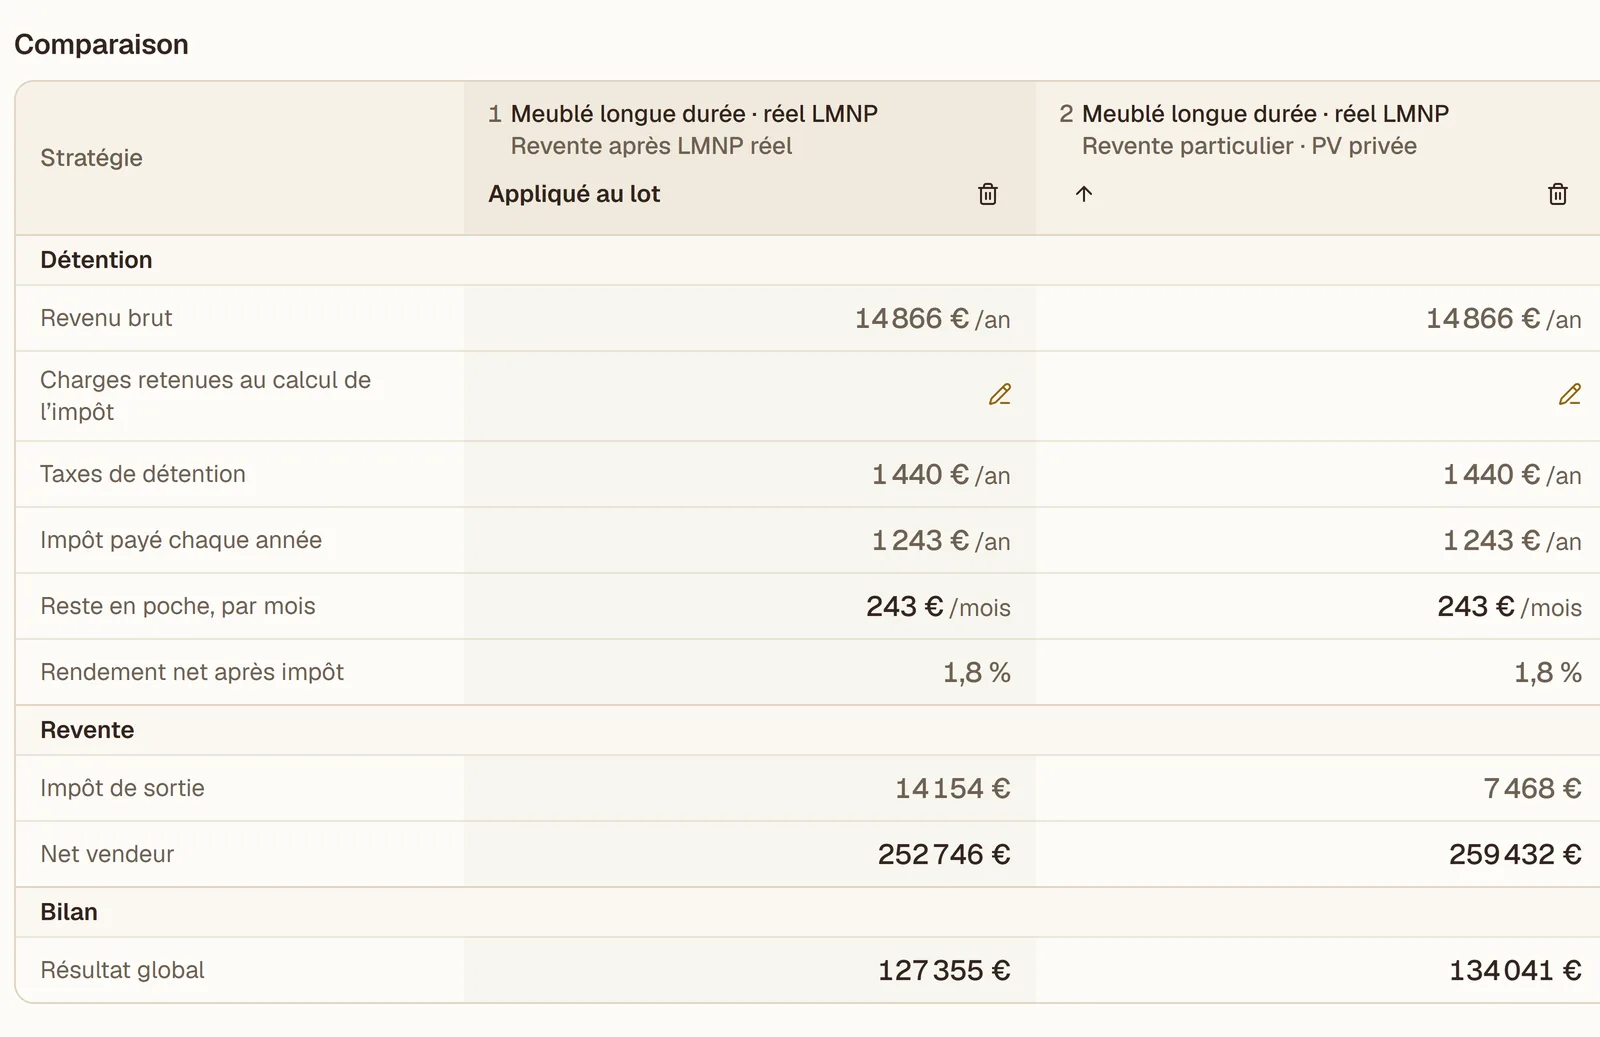
Task: Click strategy 1 title 'Meublé longue durée · réel LMNP'
Action: point(694,114)
